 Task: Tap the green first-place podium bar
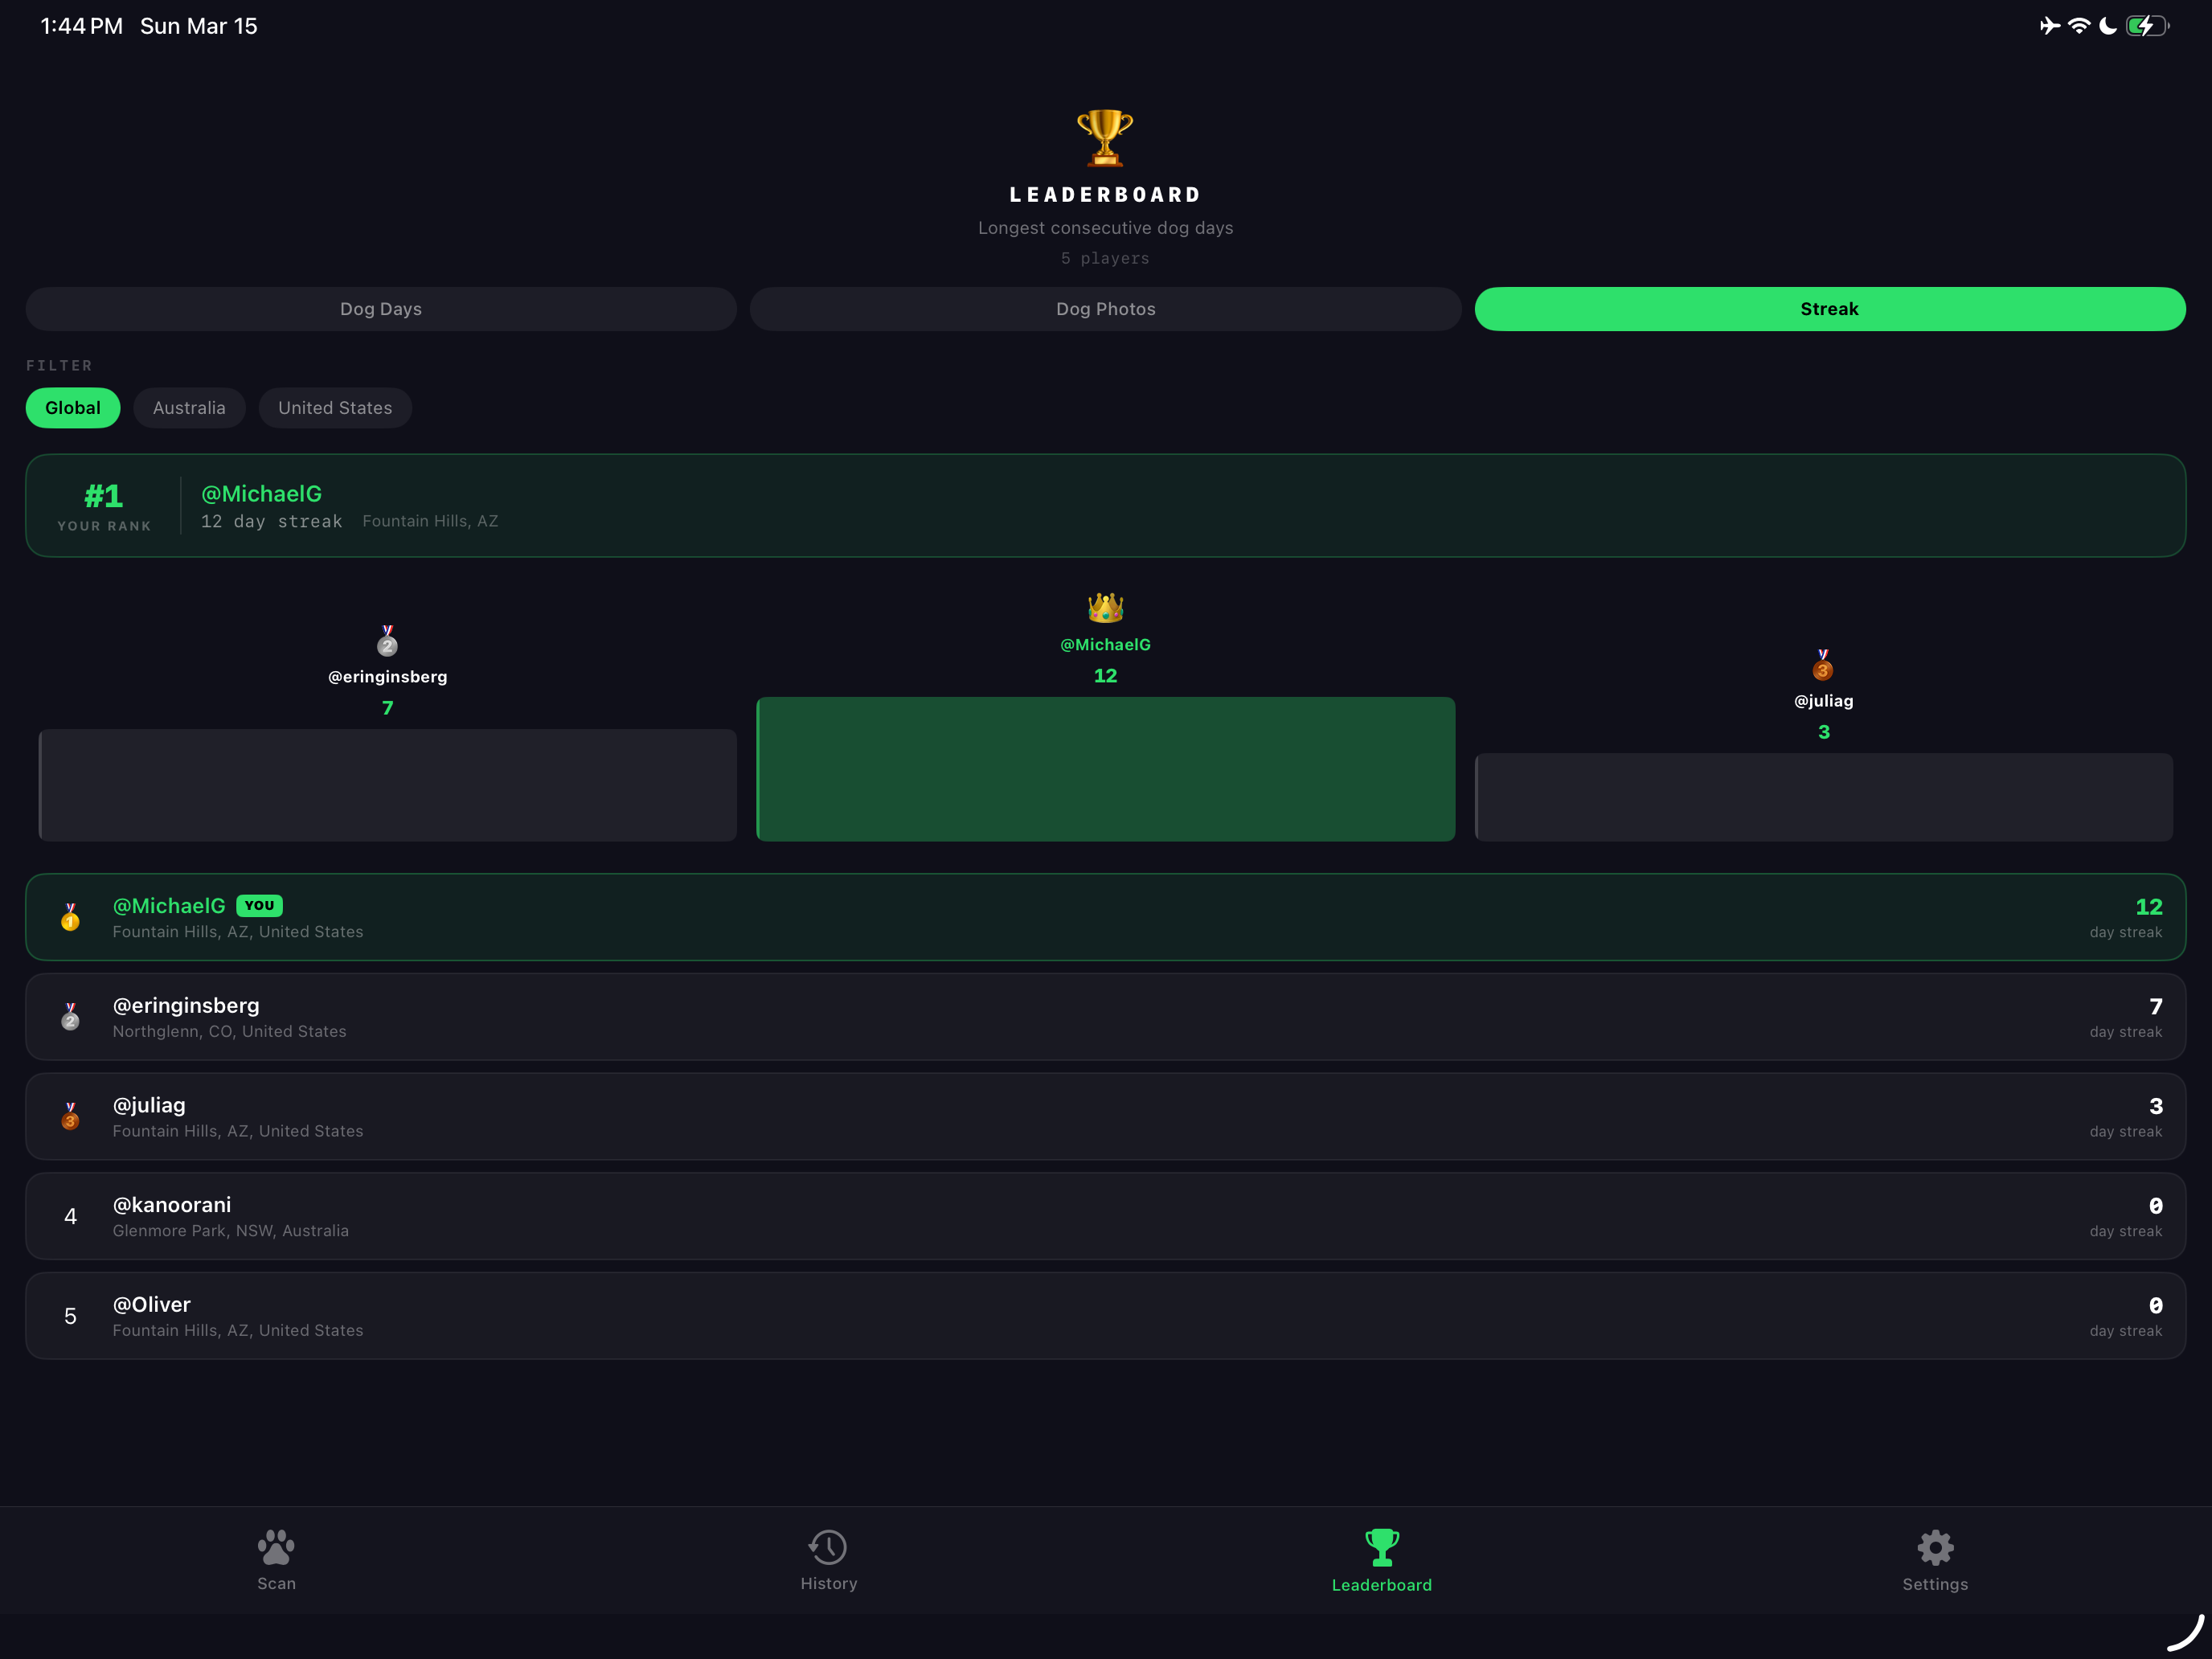(1106, 769)
